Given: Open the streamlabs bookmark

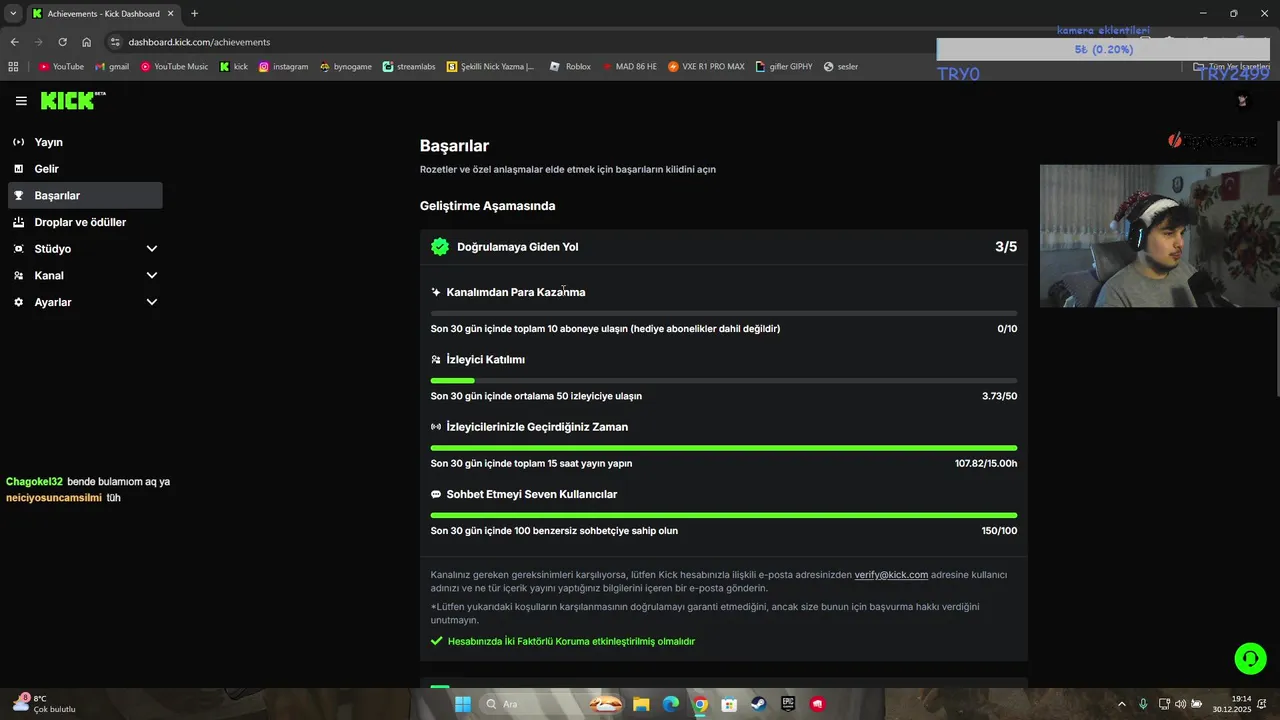Looking at the screenshot, I should [x=409, y=67].
